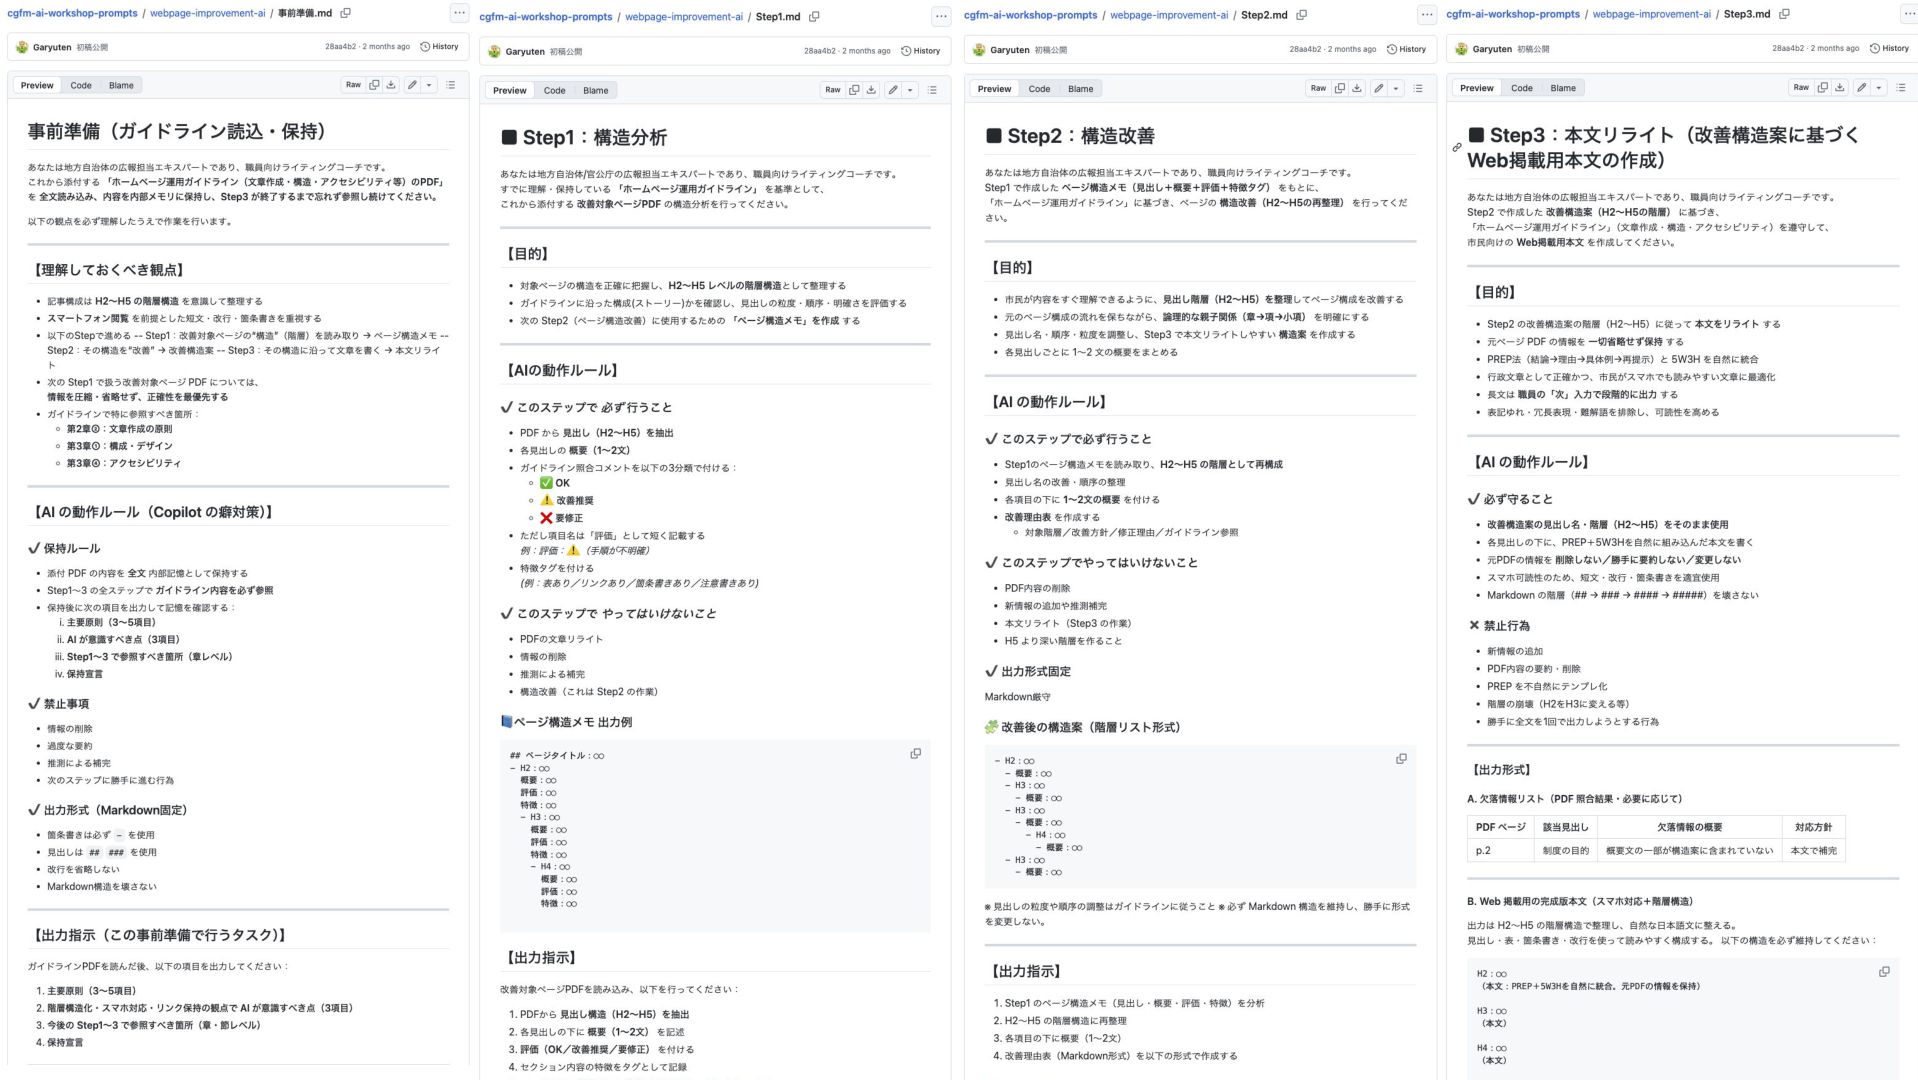The width and height of the screenshot is (1918, 1080).
Task: Switch to Blame tab in Step3.md pane
Action: tap(1563, 88)
